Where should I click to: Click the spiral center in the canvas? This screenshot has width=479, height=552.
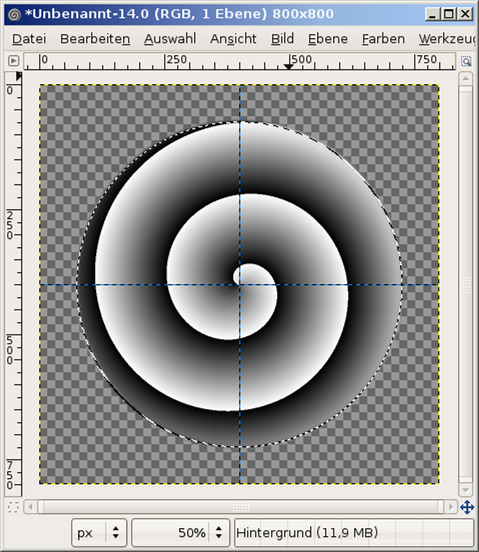click(240, 284)
